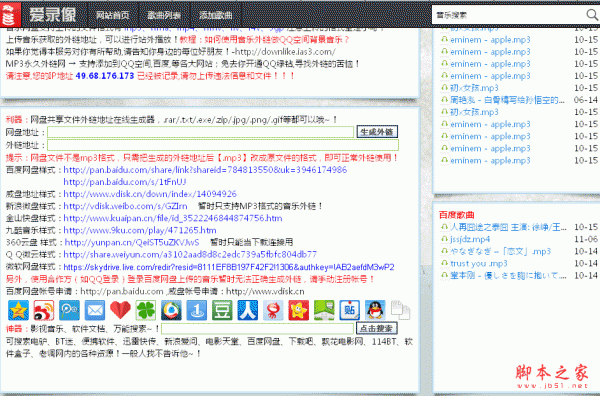Open the share.weiyun.com link
The image size is (600, 396).
click(190, 254)
